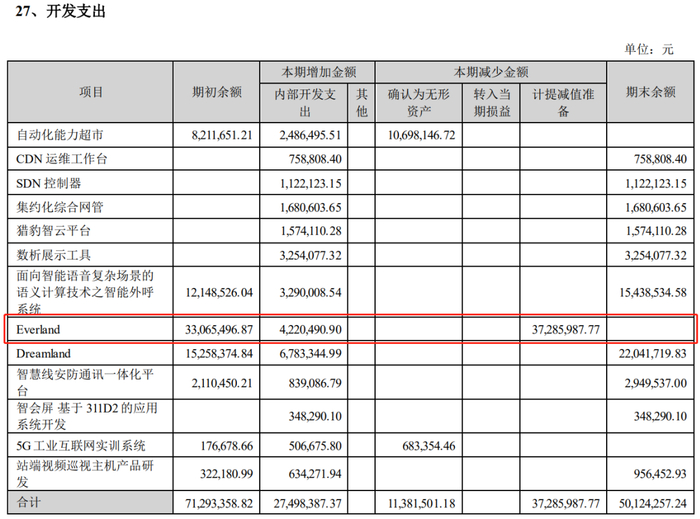Select the 智慧线安防通讯一体化平台 row label
Viewport: 700px width, 519px height.
pyautogui.click(x=85, y=382)
